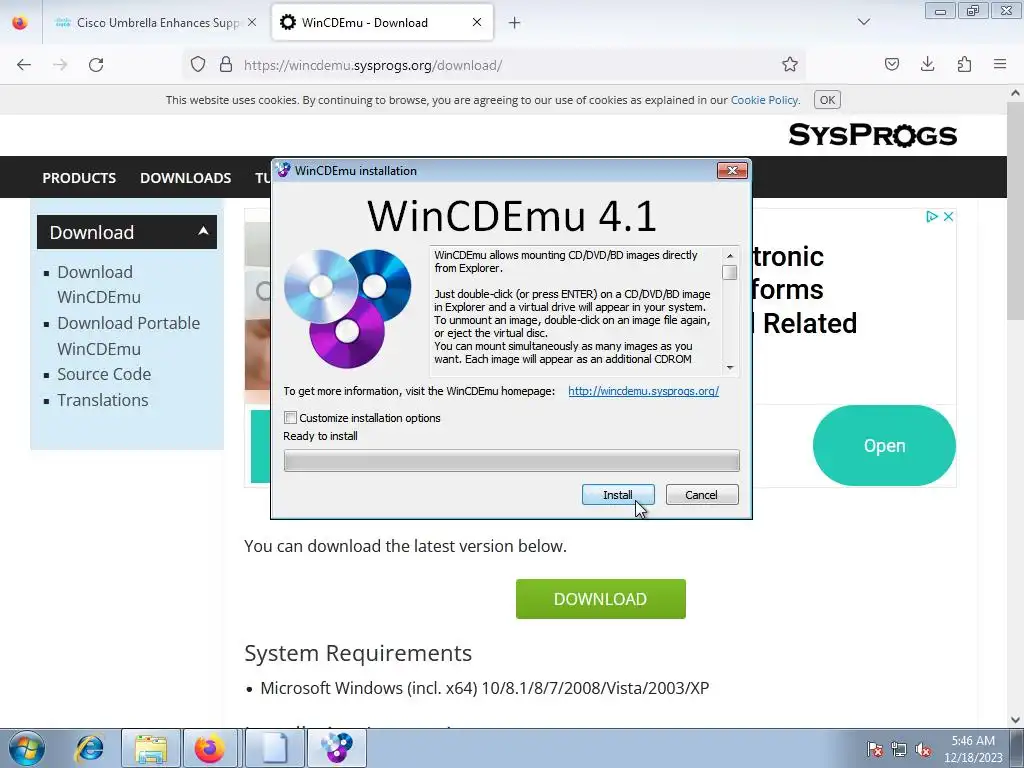Click the page scrollbar up arrow
Viewport: 1024px width, 768px height.
tap(1016, 93)
